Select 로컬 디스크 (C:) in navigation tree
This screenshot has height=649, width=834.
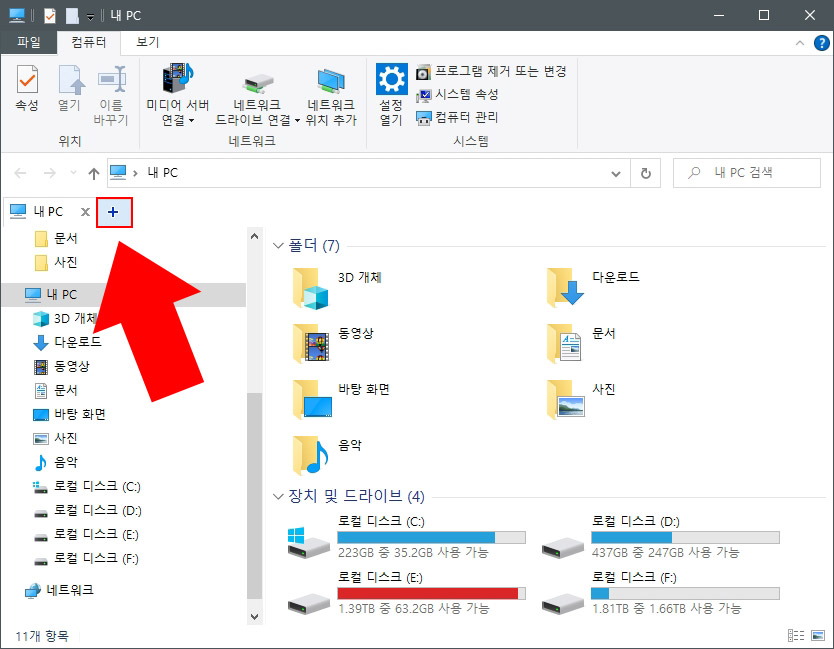pos(87,486)
